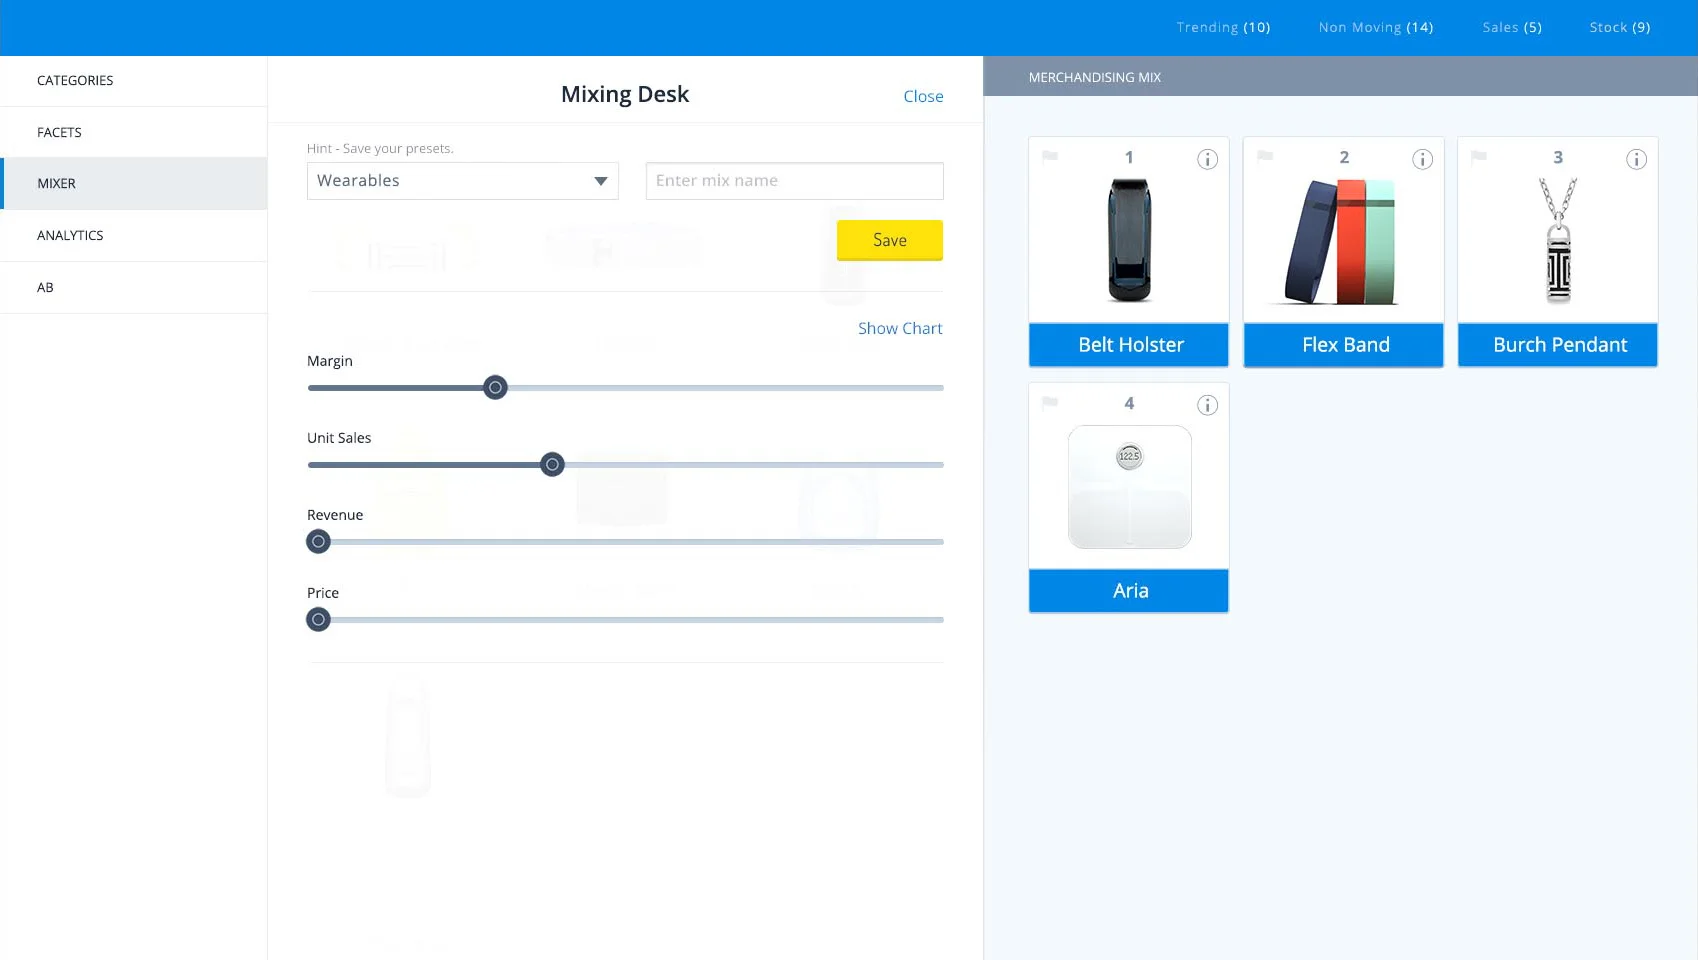View Sales (5) items
The height and width of the screenshot is (960, 1698).
(1512, 27)
